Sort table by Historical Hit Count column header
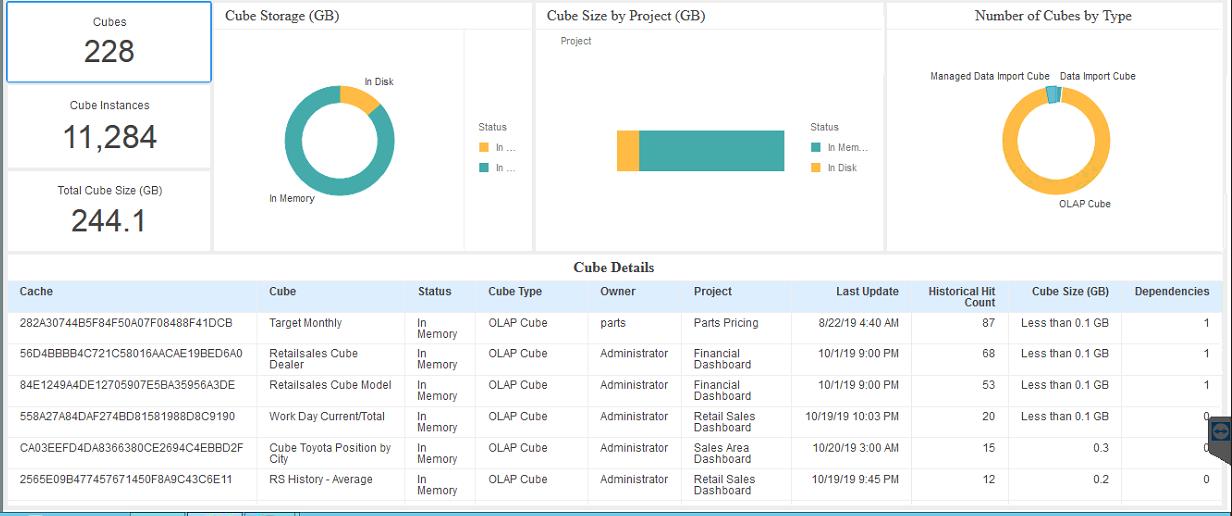The image size is (1232, 516). coord(961,296)
